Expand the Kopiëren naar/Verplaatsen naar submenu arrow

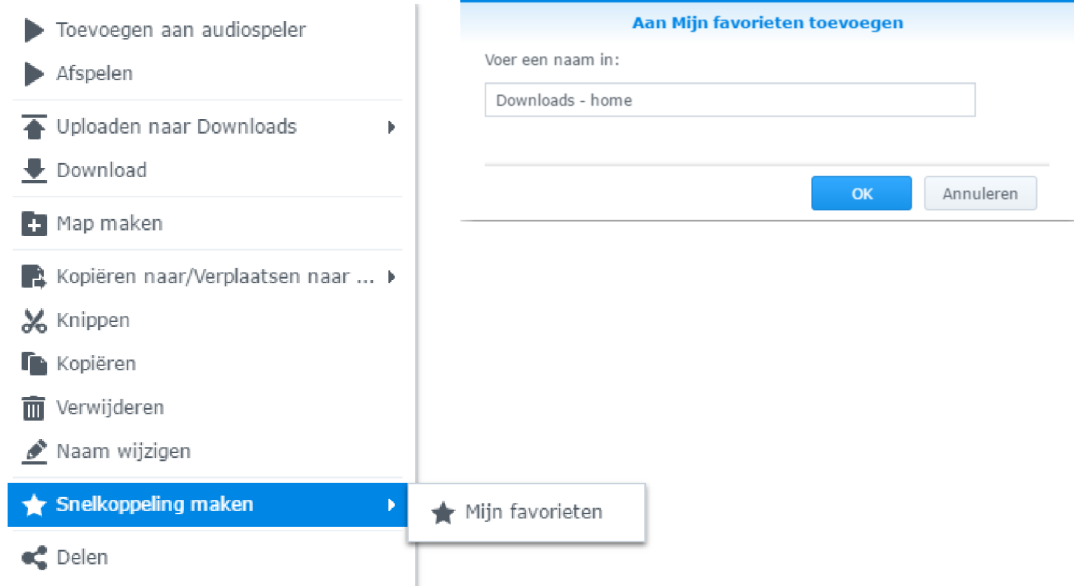point(391,277)
